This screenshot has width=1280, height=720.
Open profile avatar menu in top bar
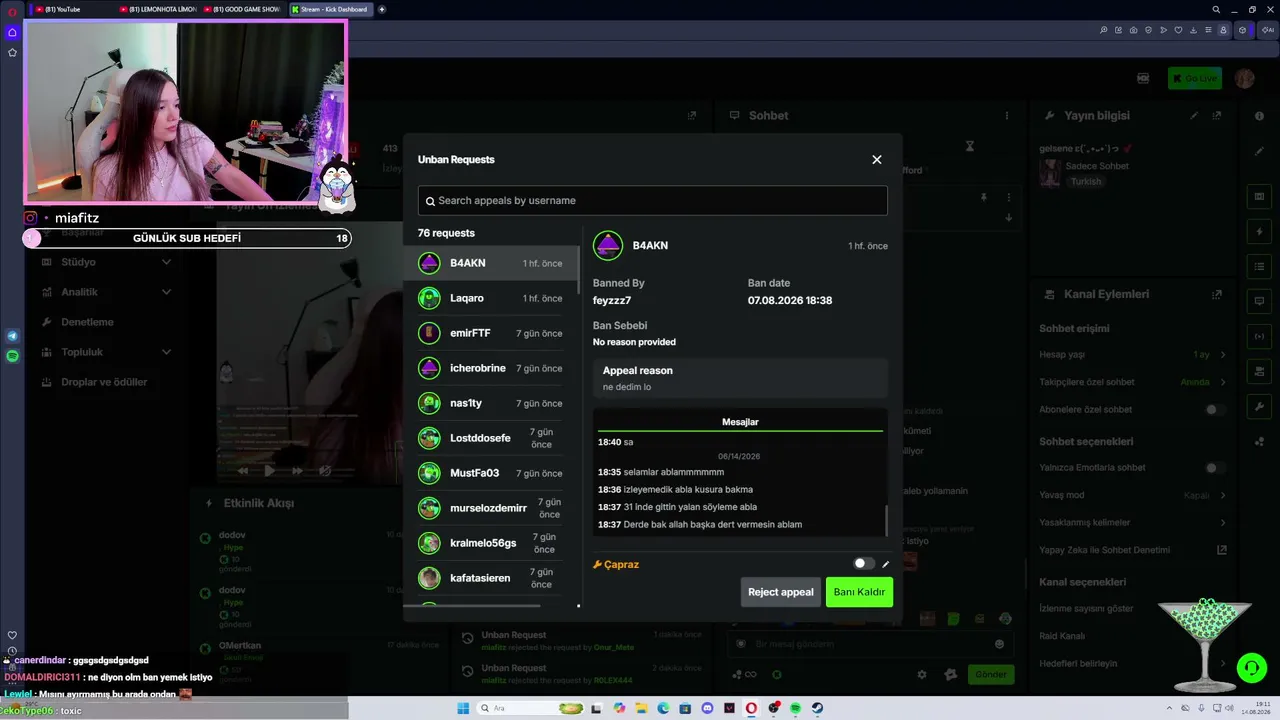(1245, 78)
